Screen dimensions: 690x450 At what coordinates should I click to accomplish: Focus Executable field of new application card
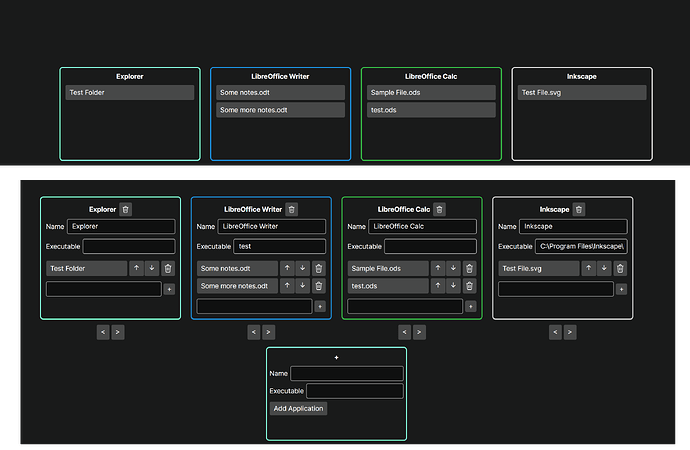tap(355, 391)
